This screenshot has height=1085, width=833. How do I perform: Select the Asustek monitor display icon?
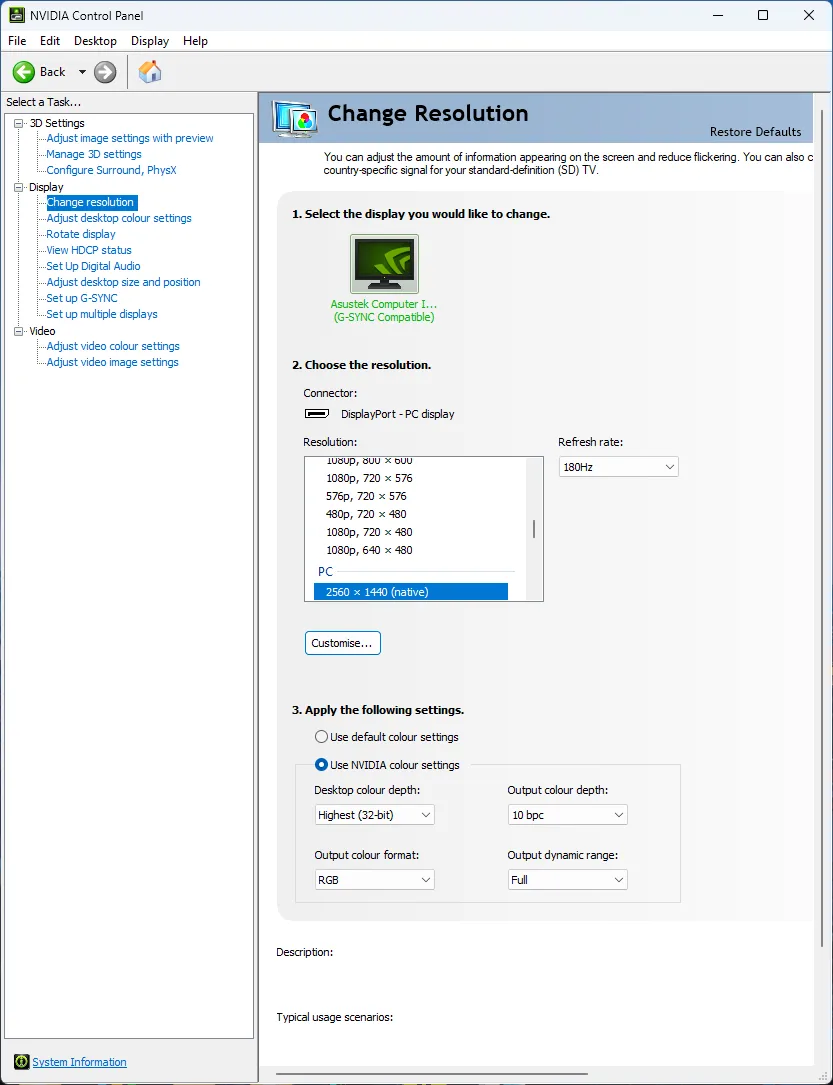384,264
